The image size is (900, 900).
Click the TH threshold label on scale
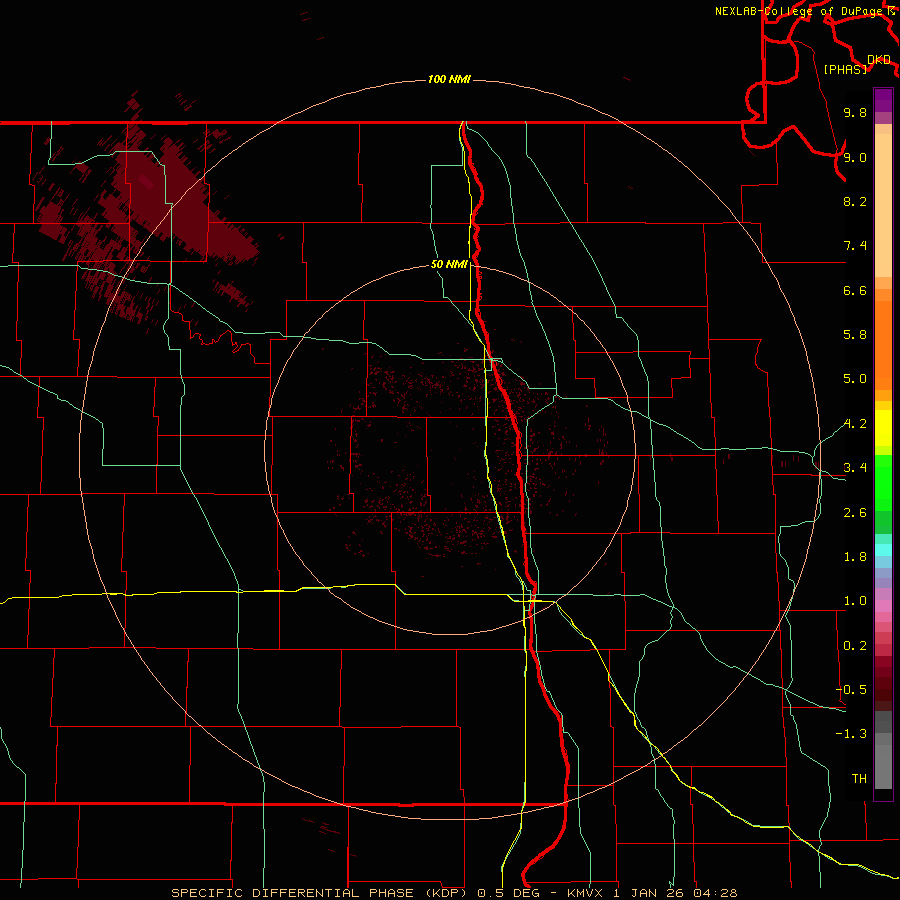pos(859,779)
